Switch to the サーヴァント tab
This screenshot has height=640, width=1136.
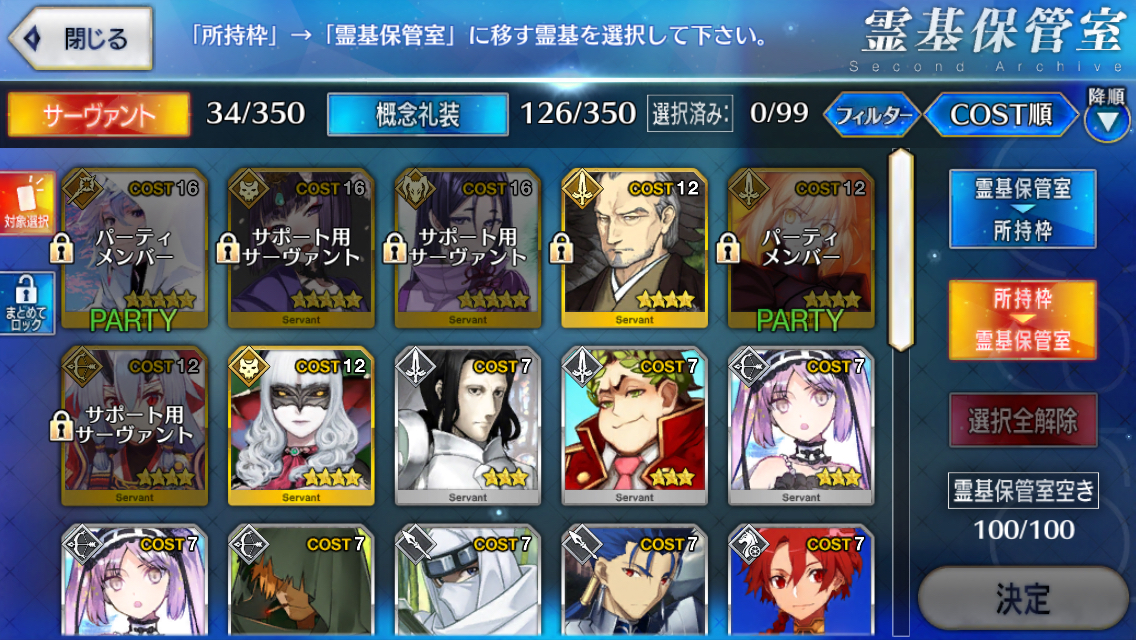pos(99,115)
